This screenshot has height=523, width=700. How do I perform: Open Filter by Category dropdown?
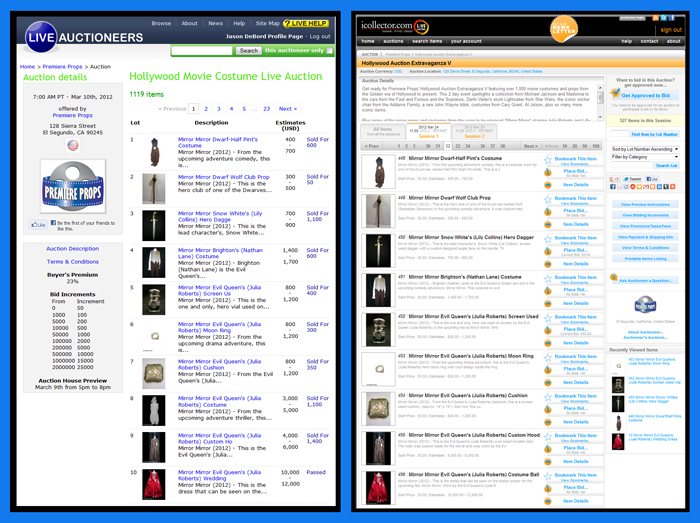click(x=645, y=157)
